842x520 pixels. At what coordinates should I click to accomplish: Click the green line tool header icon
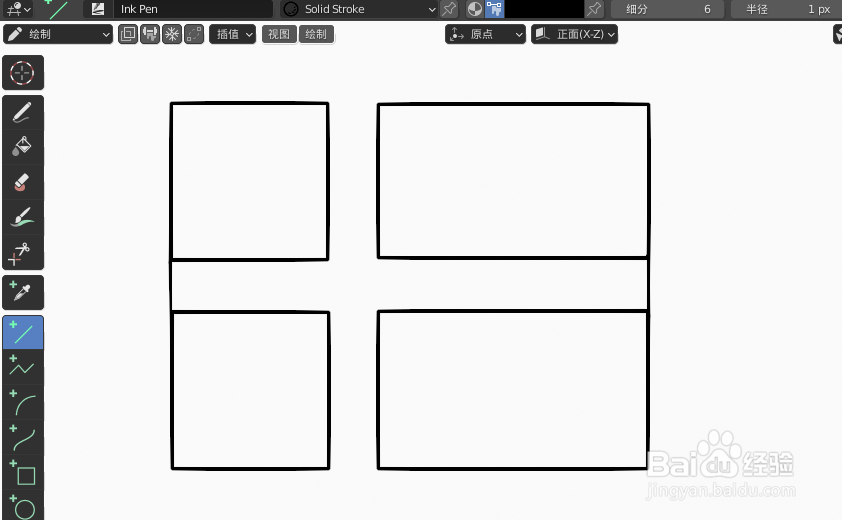(x=56, y=9)
